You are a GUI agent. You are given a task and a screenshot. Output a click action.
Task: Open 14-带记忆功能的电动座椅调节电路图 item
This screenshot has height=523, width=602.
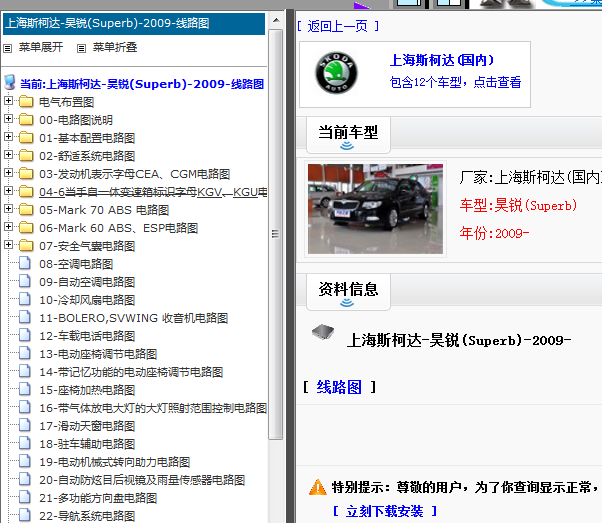pos(131,372)
